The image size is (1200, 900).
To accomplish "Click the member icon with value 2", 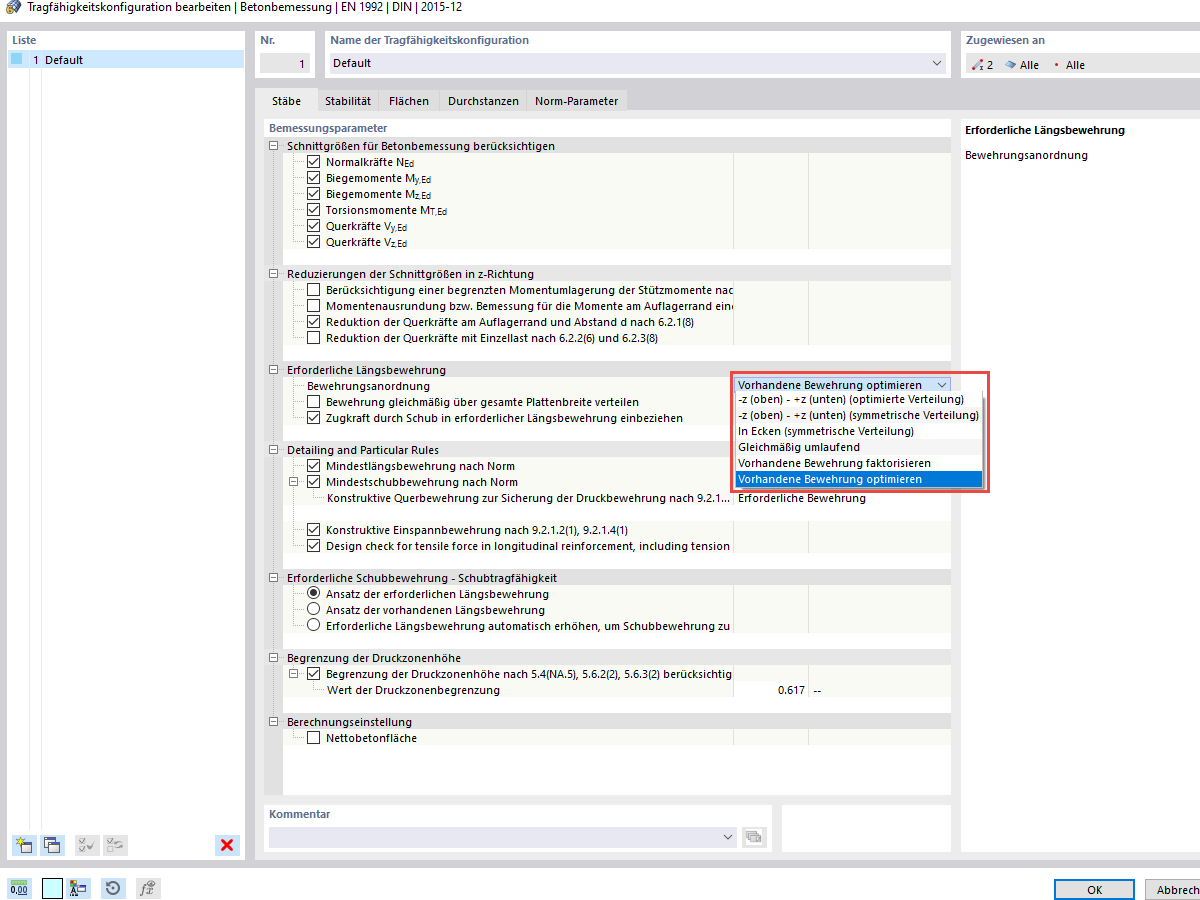I will [976, 65].
